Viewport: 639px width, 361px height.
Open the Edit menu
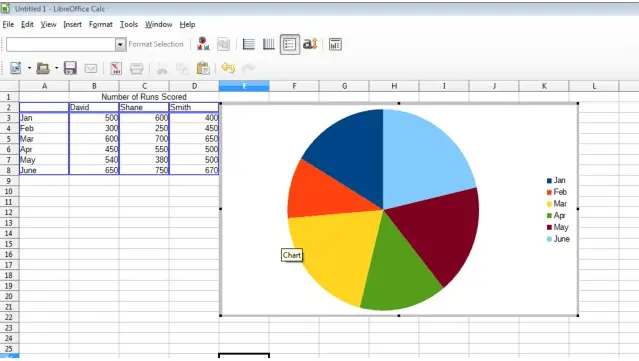point(27,24)
